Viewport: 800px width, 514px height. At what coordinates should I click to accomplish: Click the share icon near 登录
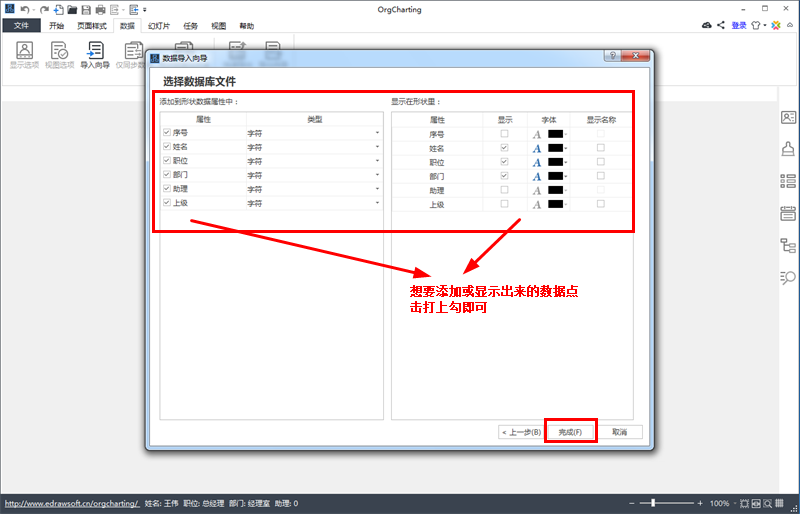[x=721, y=25]
